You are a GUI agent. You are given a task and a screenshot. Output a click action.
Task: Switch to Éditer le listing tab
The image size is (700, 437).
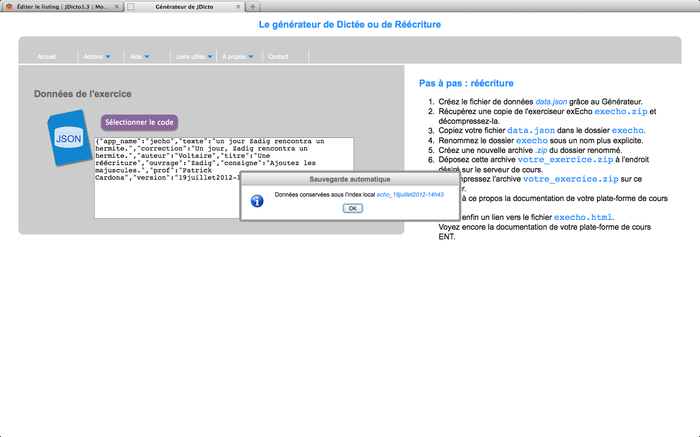point(60,6)
